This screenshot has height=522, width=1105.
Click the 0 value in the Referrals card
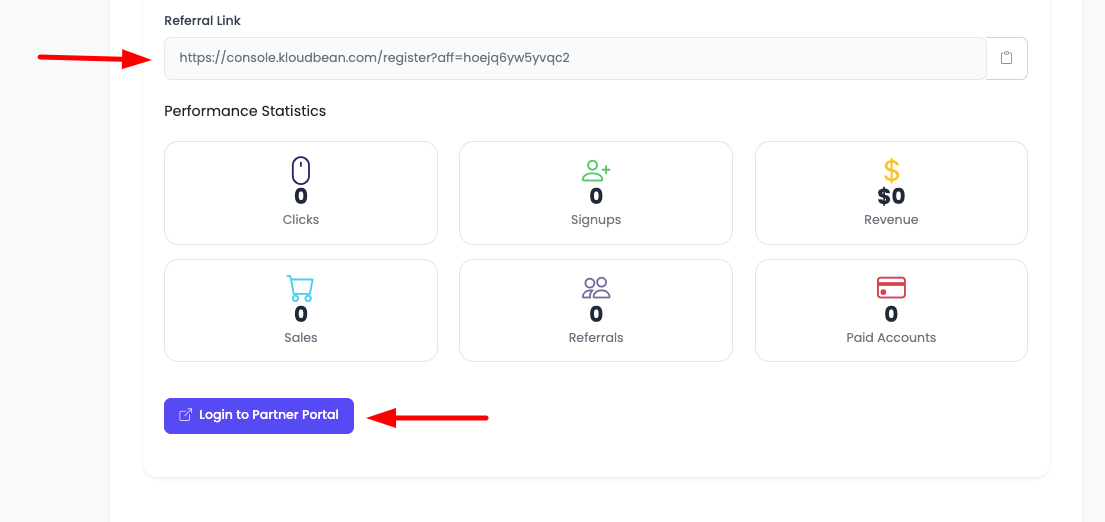click(596, 313)
